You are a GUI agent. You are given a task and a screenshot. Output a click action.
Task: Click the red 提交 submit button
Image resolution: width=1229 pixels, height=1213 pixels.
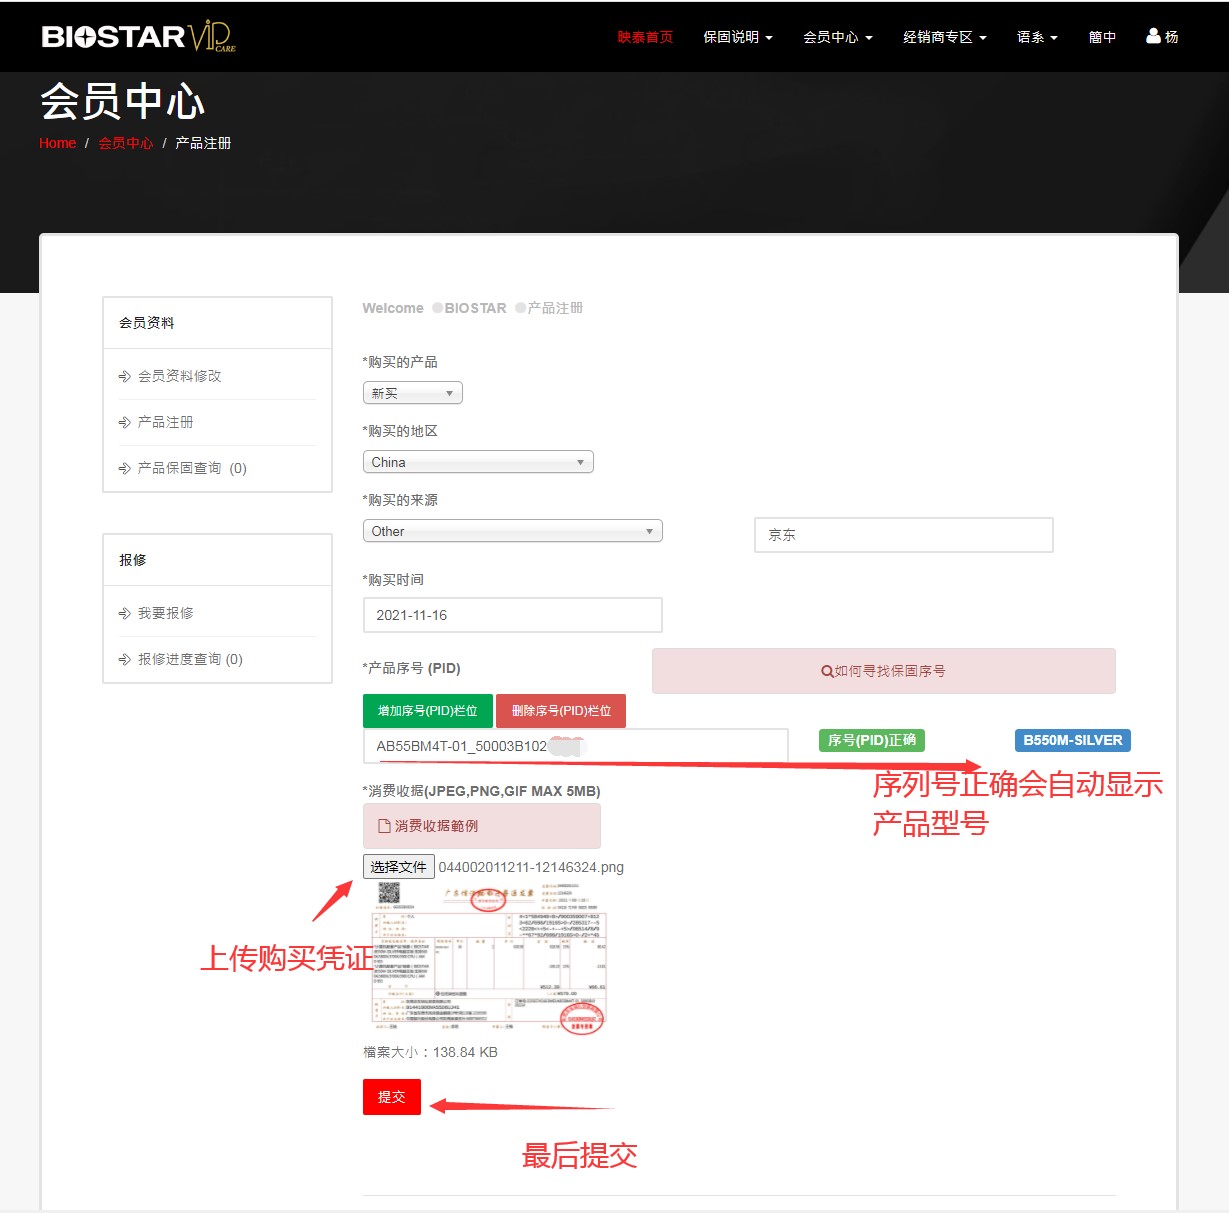(x=392, y=1097)
